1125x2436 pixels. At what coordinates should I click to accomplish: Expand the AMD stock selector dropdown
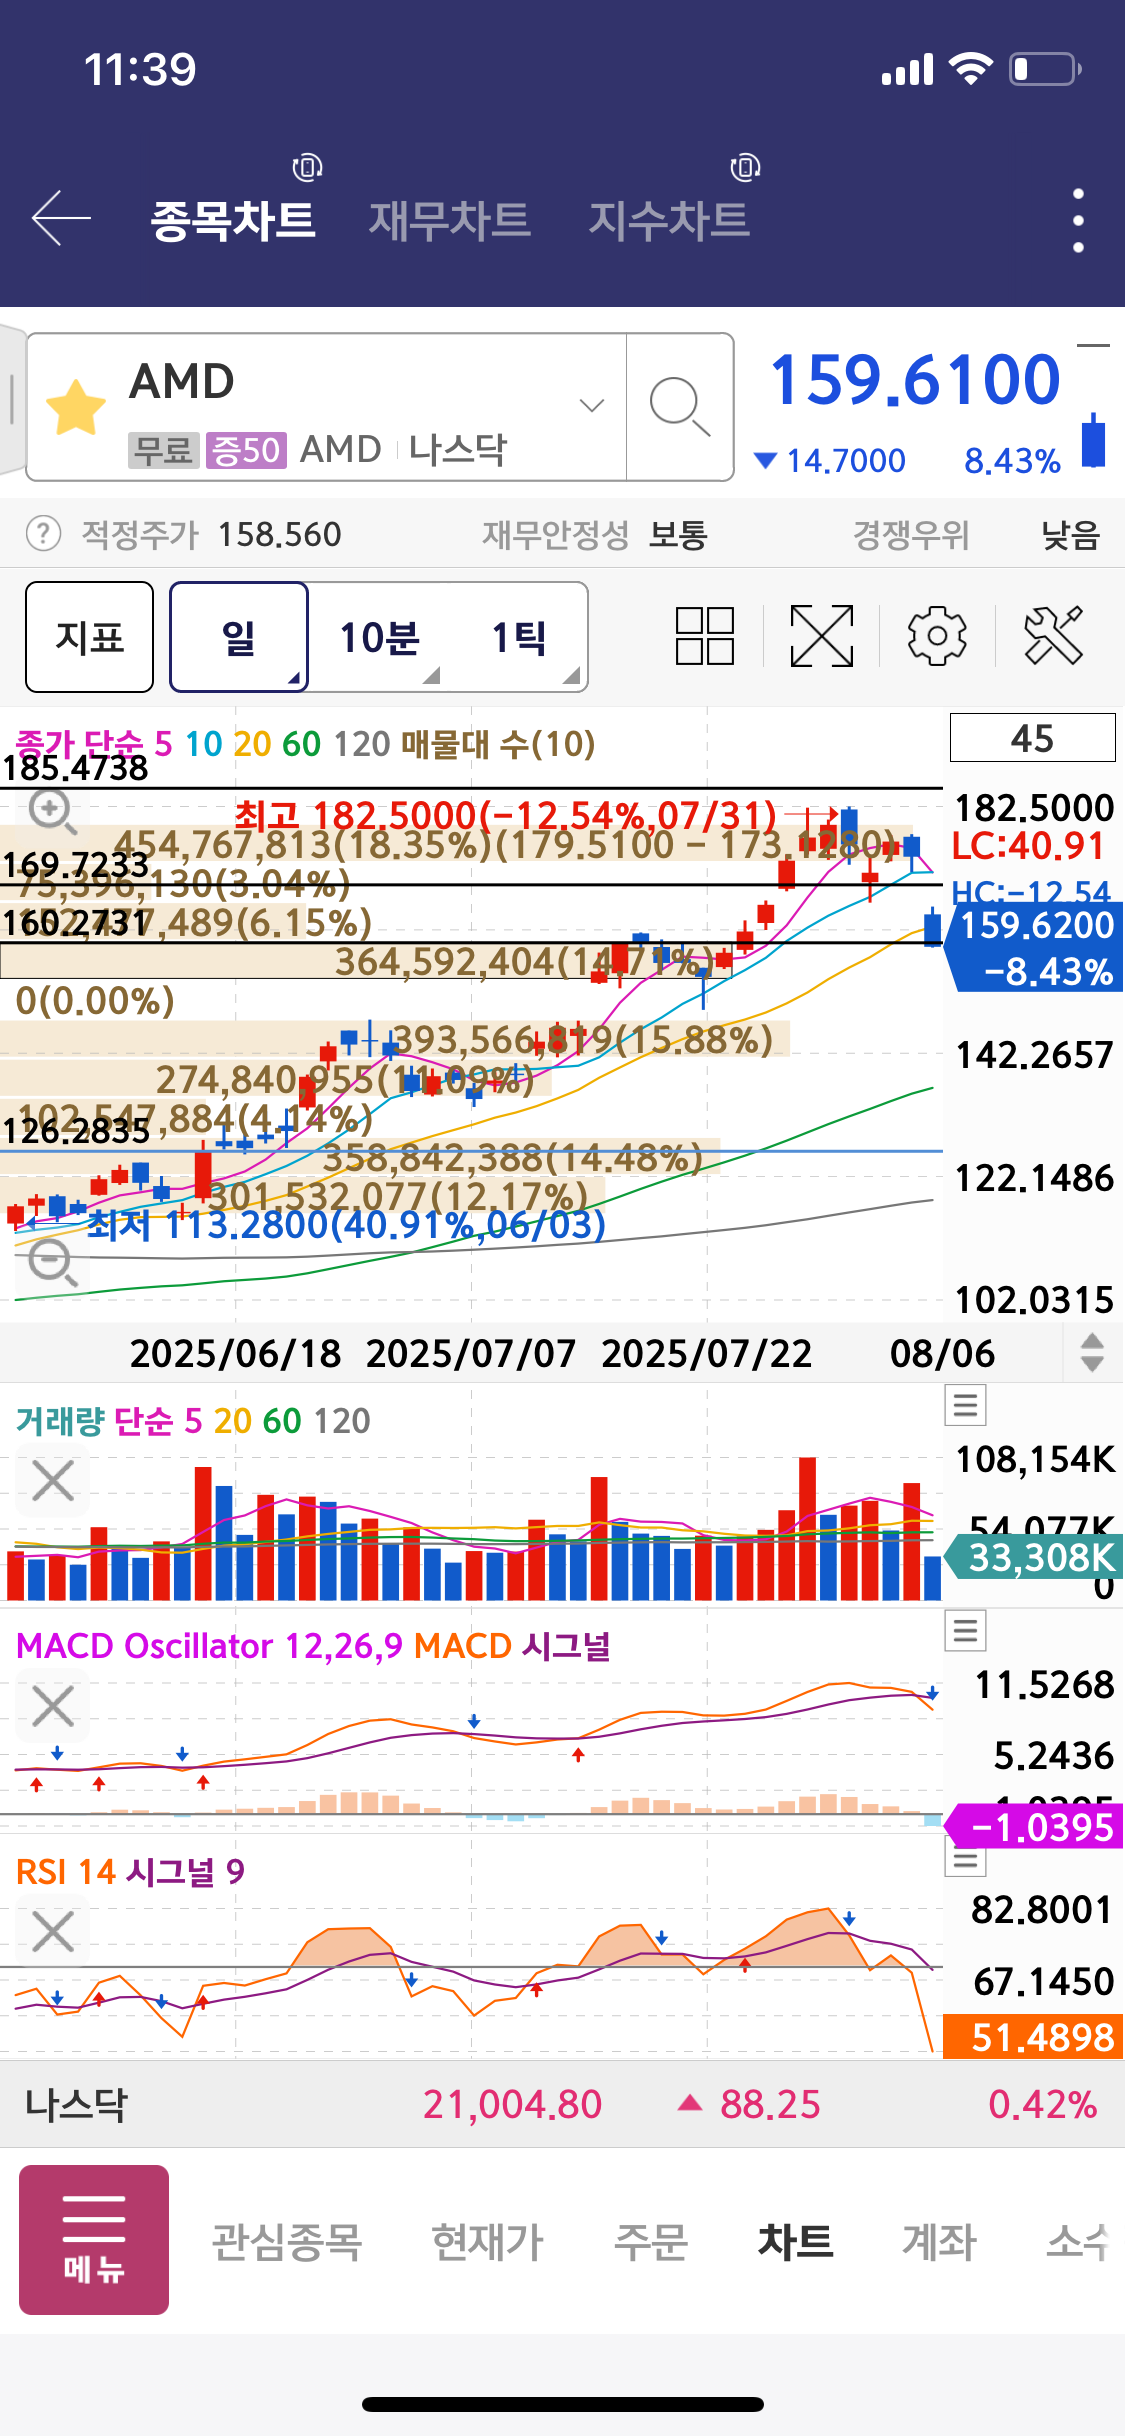(x=592, y=405)
